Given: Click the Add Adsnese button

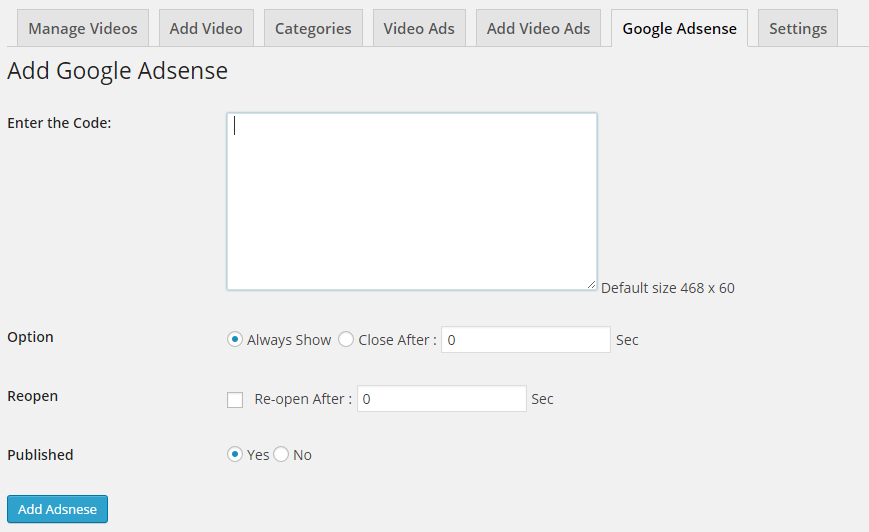Looking at the screenshot, I should 58,509.
